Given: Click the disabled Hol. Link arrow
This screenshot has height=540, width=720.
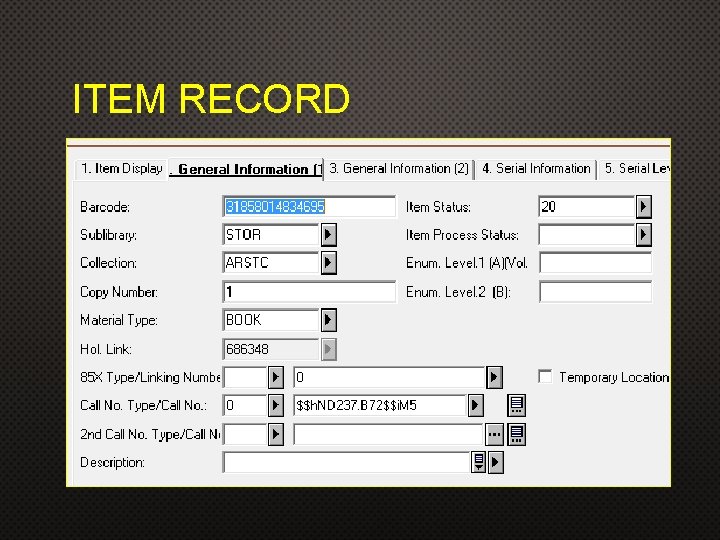Looking at the screenshot, I should pos(328,349).
